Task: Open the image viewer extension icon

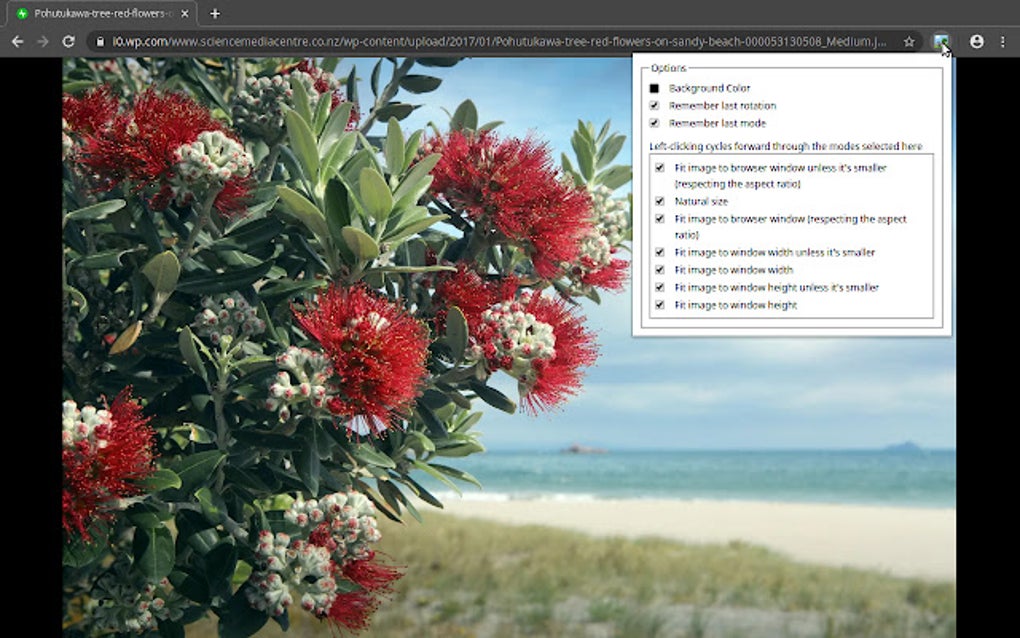Action: click(x=940, y=41)
